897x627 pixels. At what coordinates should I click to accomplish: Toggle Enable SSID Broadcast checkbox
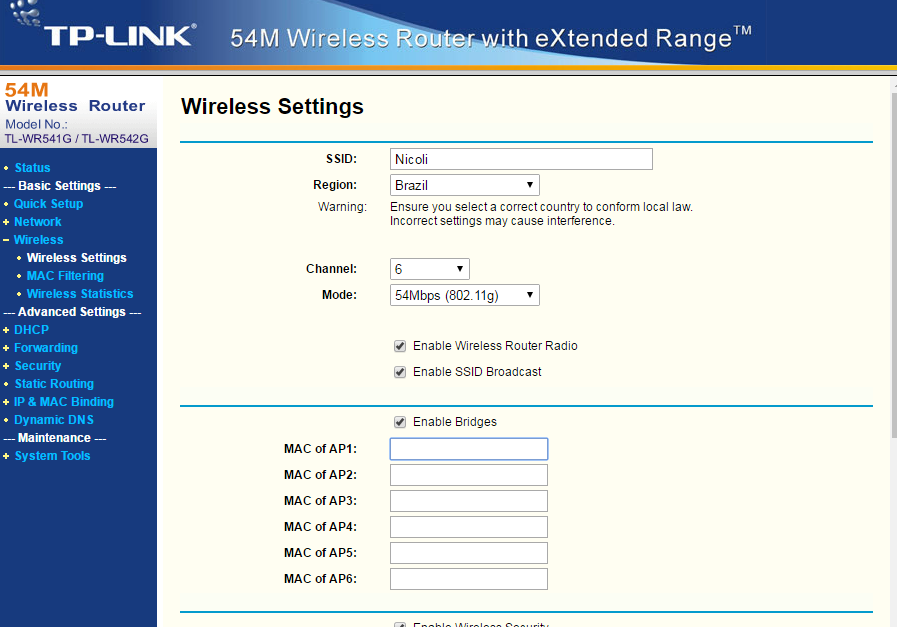[400, 372]
